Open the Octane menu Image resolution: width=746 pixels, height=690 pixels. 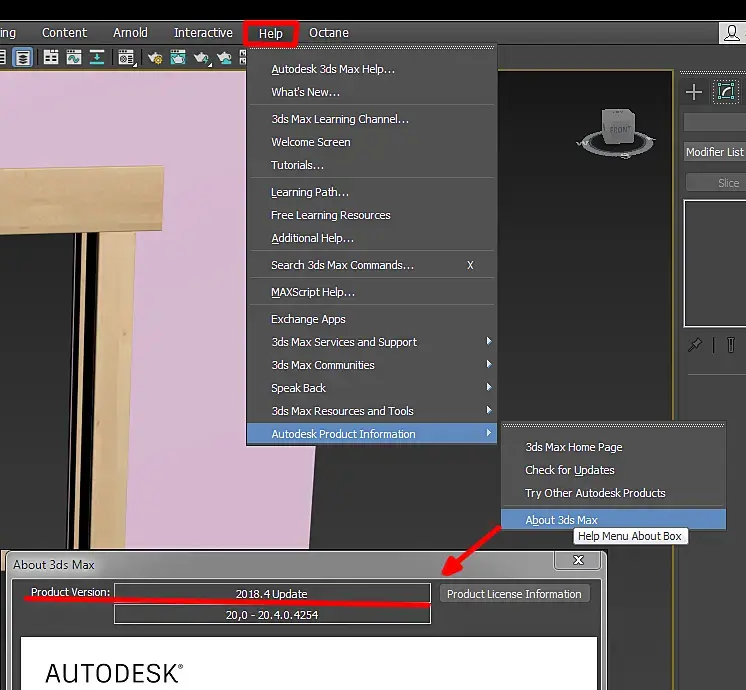[x=329, y=33]
